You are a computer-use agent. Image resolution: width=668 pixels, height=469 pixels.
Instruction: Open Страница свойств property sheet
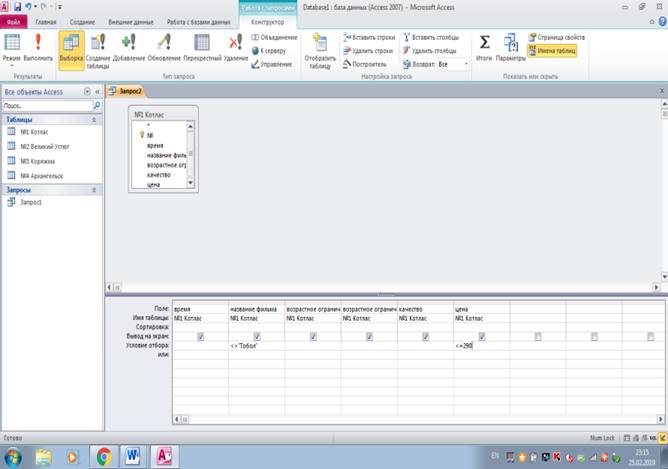point(556,37)
